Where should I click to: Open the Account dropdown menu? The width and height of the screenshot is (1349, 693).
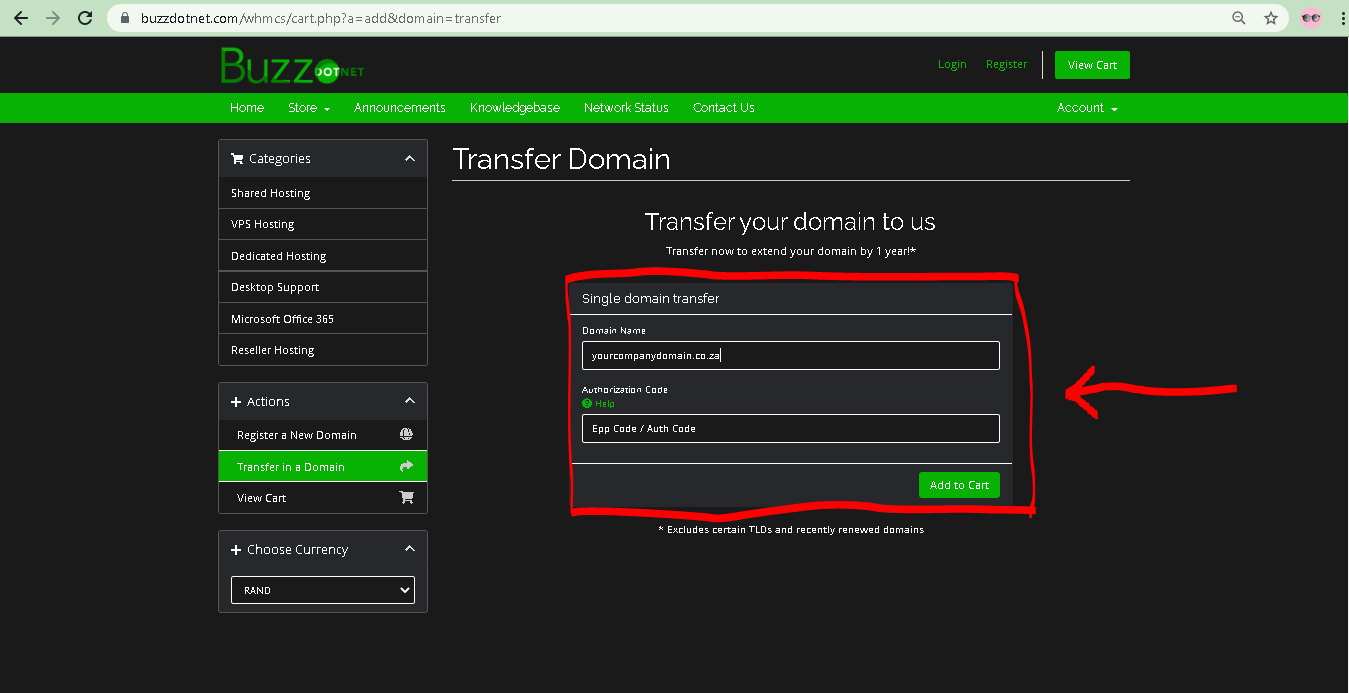pos(1087,108)
